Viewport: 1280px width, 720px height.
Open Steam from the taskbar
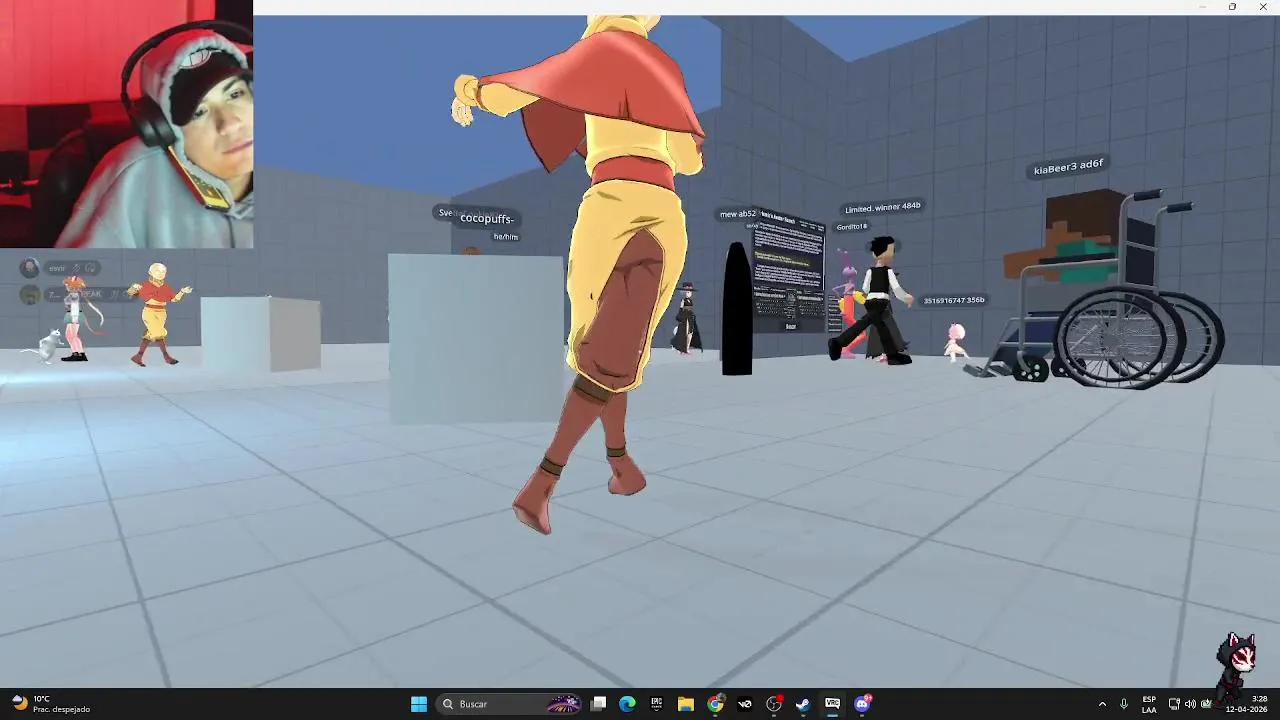[802, 704]
